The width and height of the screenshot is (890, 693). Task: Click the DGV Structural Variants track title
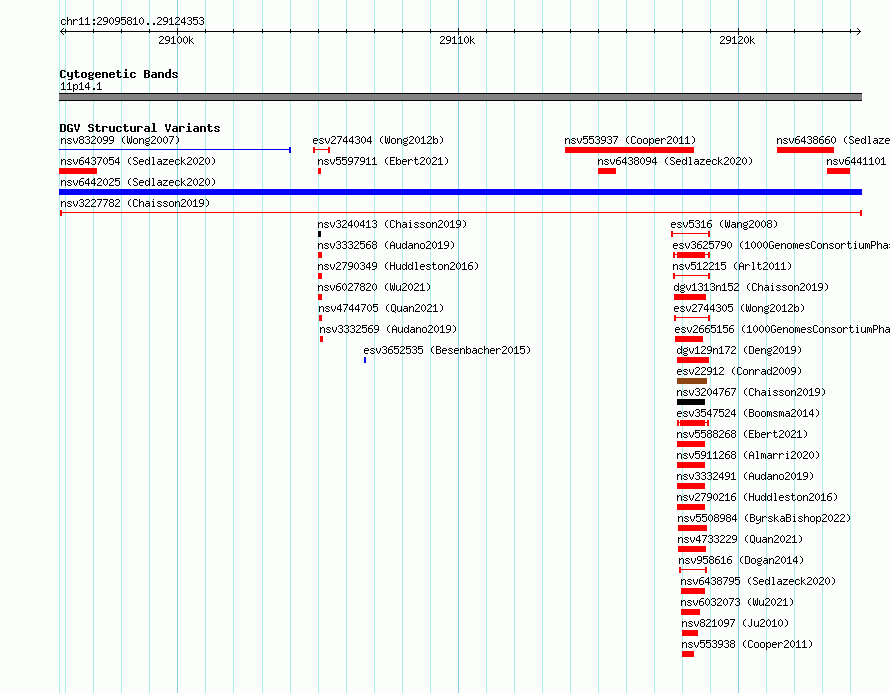(140, 128)
